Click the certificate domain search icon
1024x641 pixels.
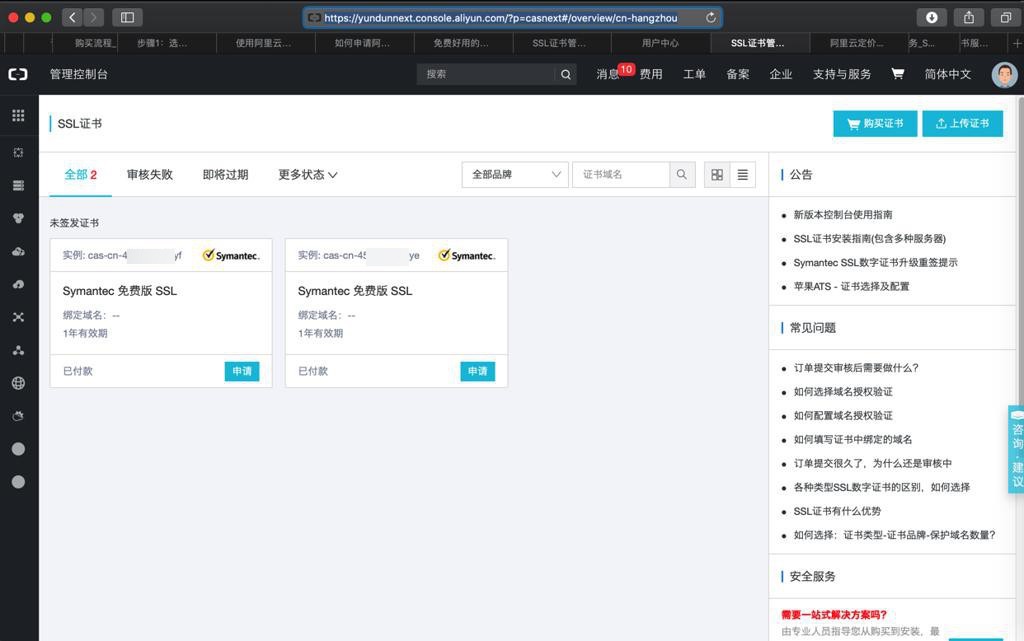coord(682,174)
